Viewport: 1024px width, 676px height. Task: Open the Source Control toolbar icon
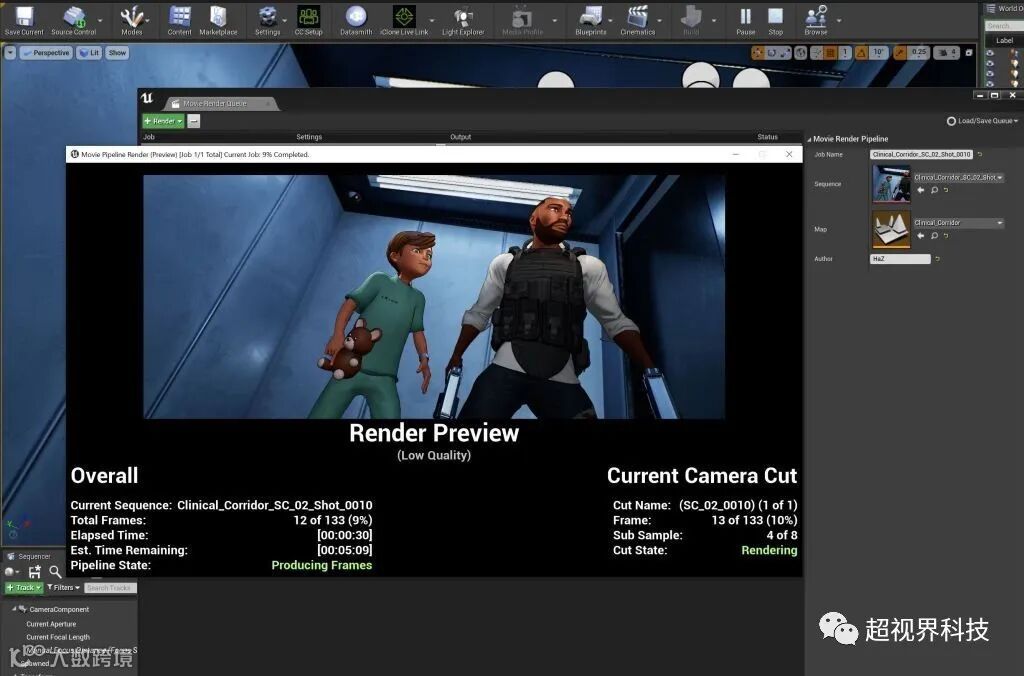click(73, 21)
